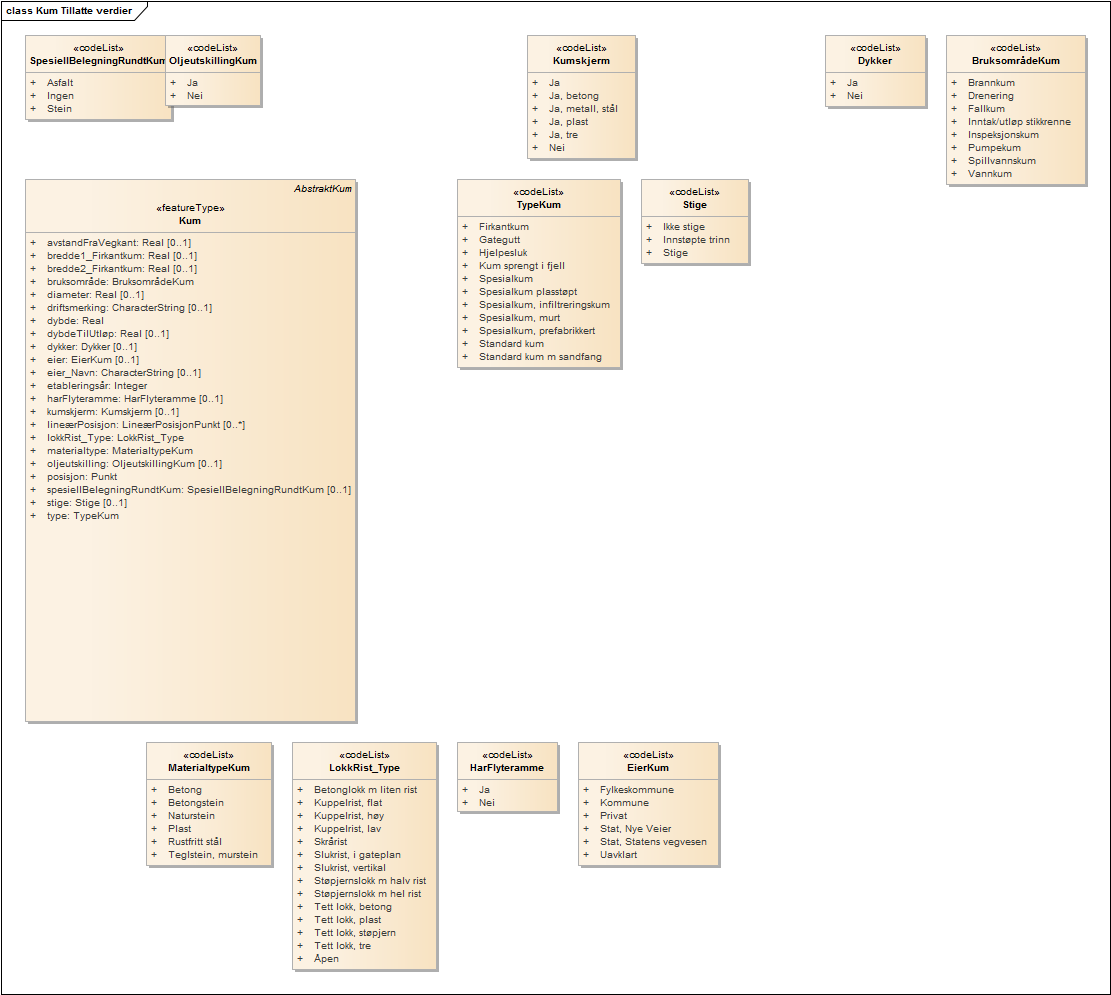Screen dimensions: 1111x995
Task: Click the 'avstandFraVegkant' attribute in Kum
Action: tap(118, 243)
